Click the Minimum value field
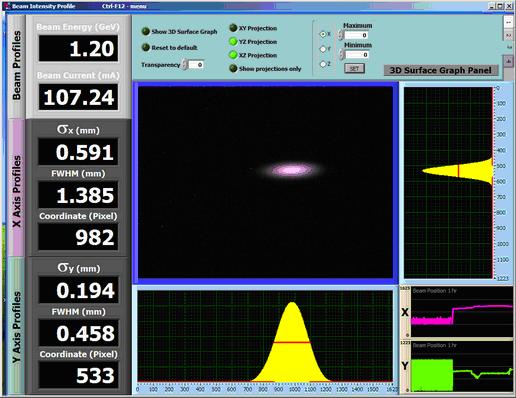 click(x=357, y=55)
